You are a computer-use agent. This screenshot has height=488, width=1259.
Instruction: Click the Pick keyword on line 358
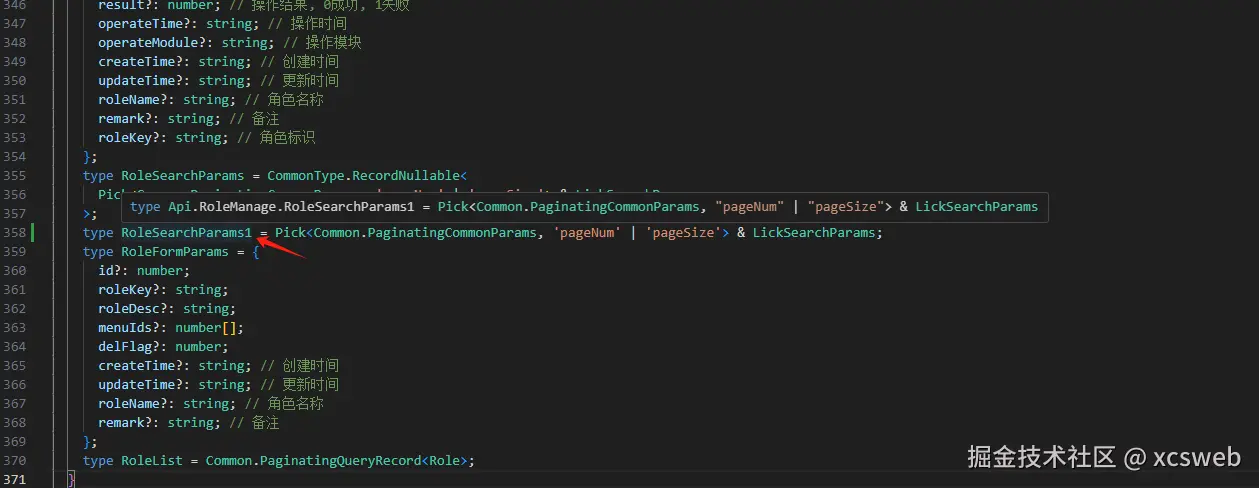coord(290,232)
